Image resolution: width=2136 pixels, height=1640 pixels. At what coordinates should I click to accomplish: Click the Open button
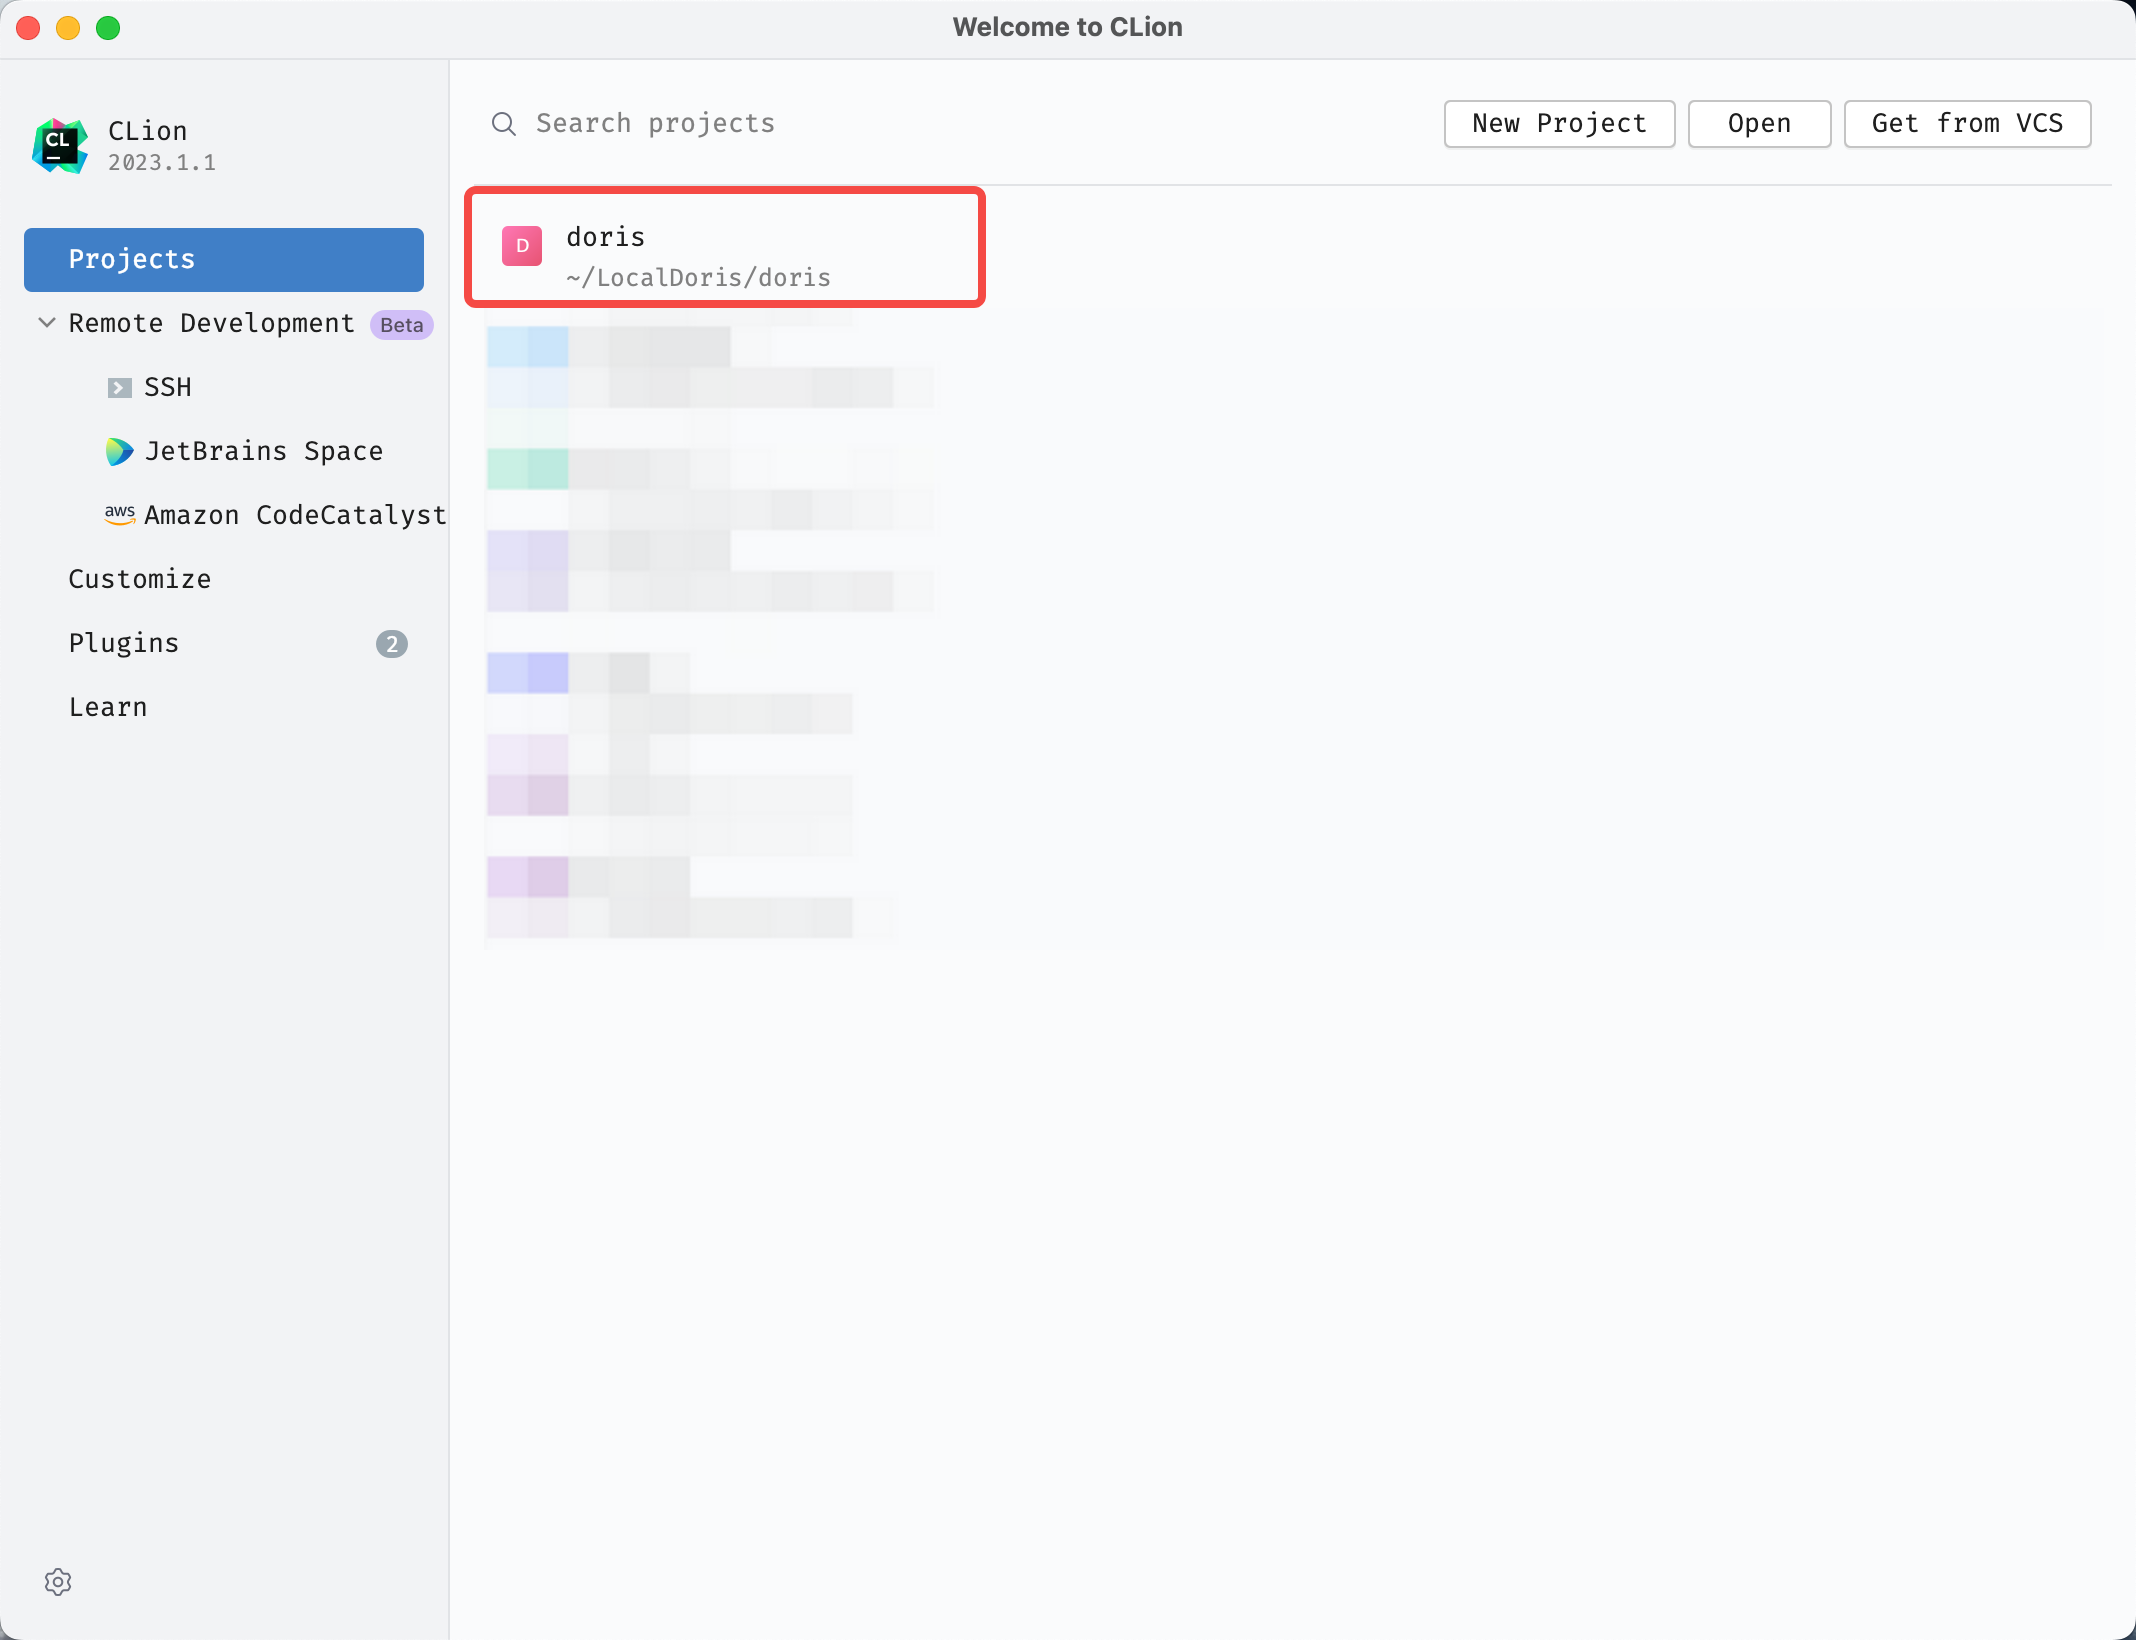[1759, 122]
